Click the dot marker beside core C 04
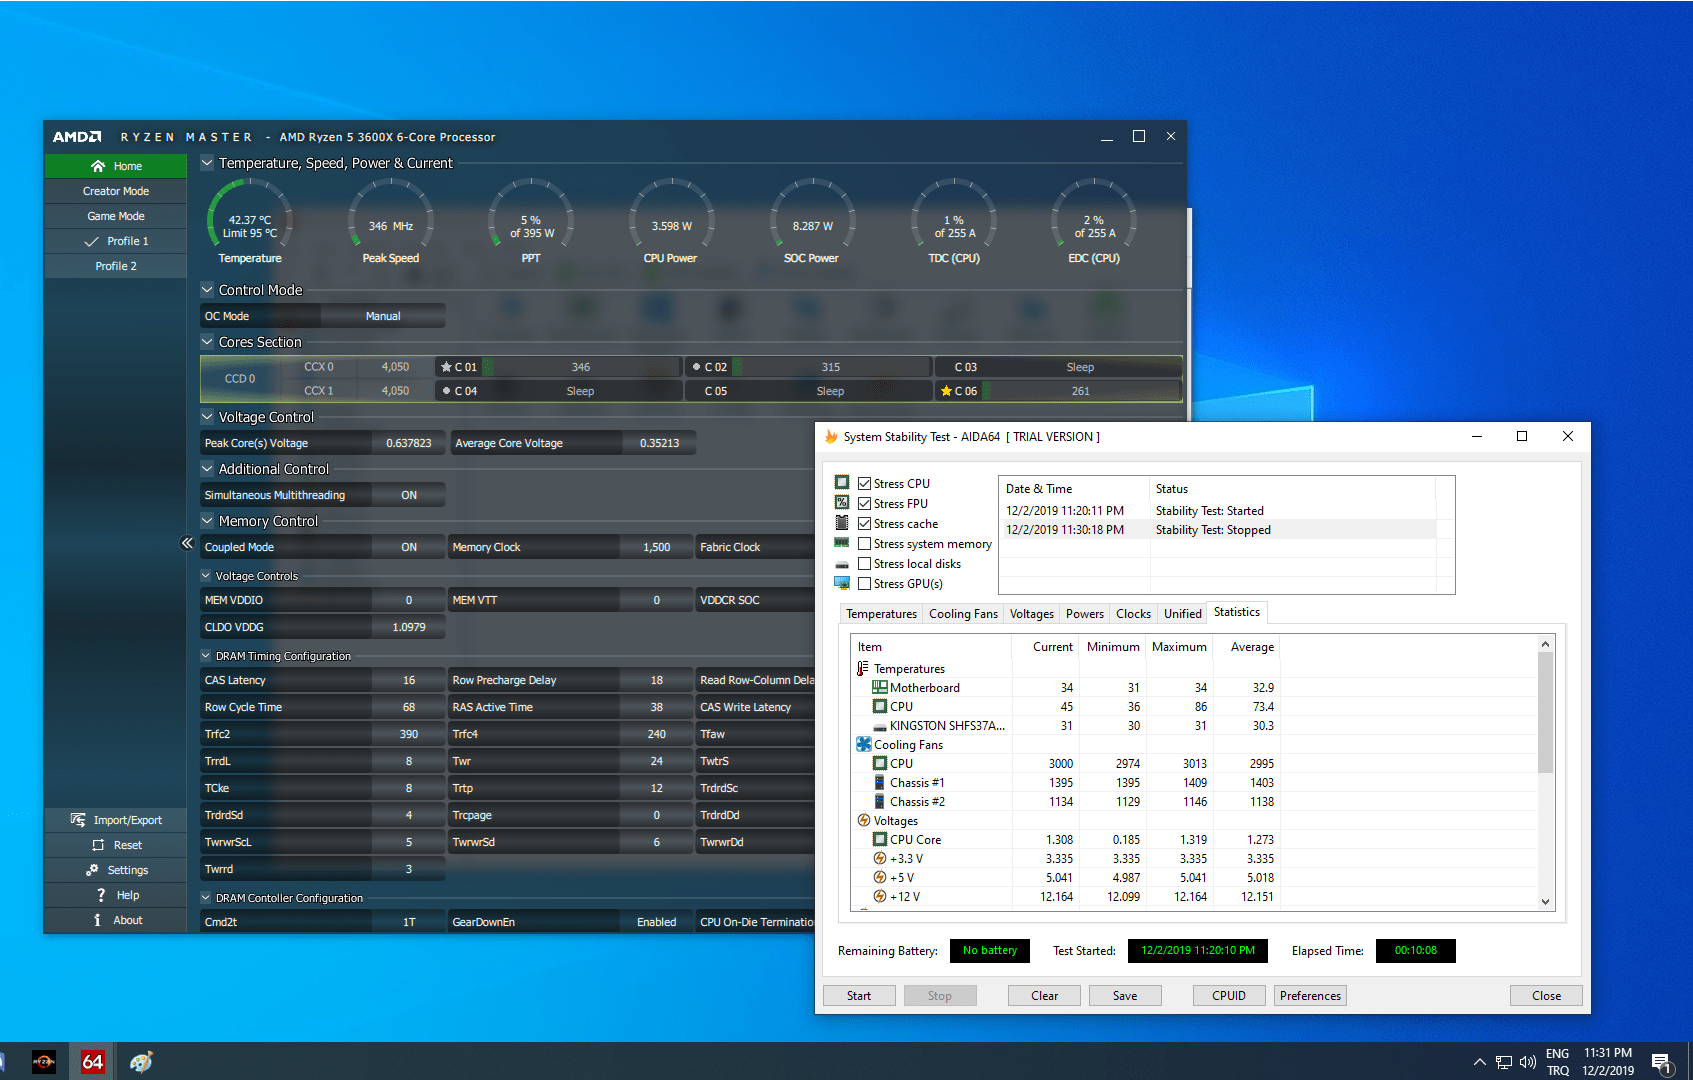1693x1080 pixels. coord(446,391)
